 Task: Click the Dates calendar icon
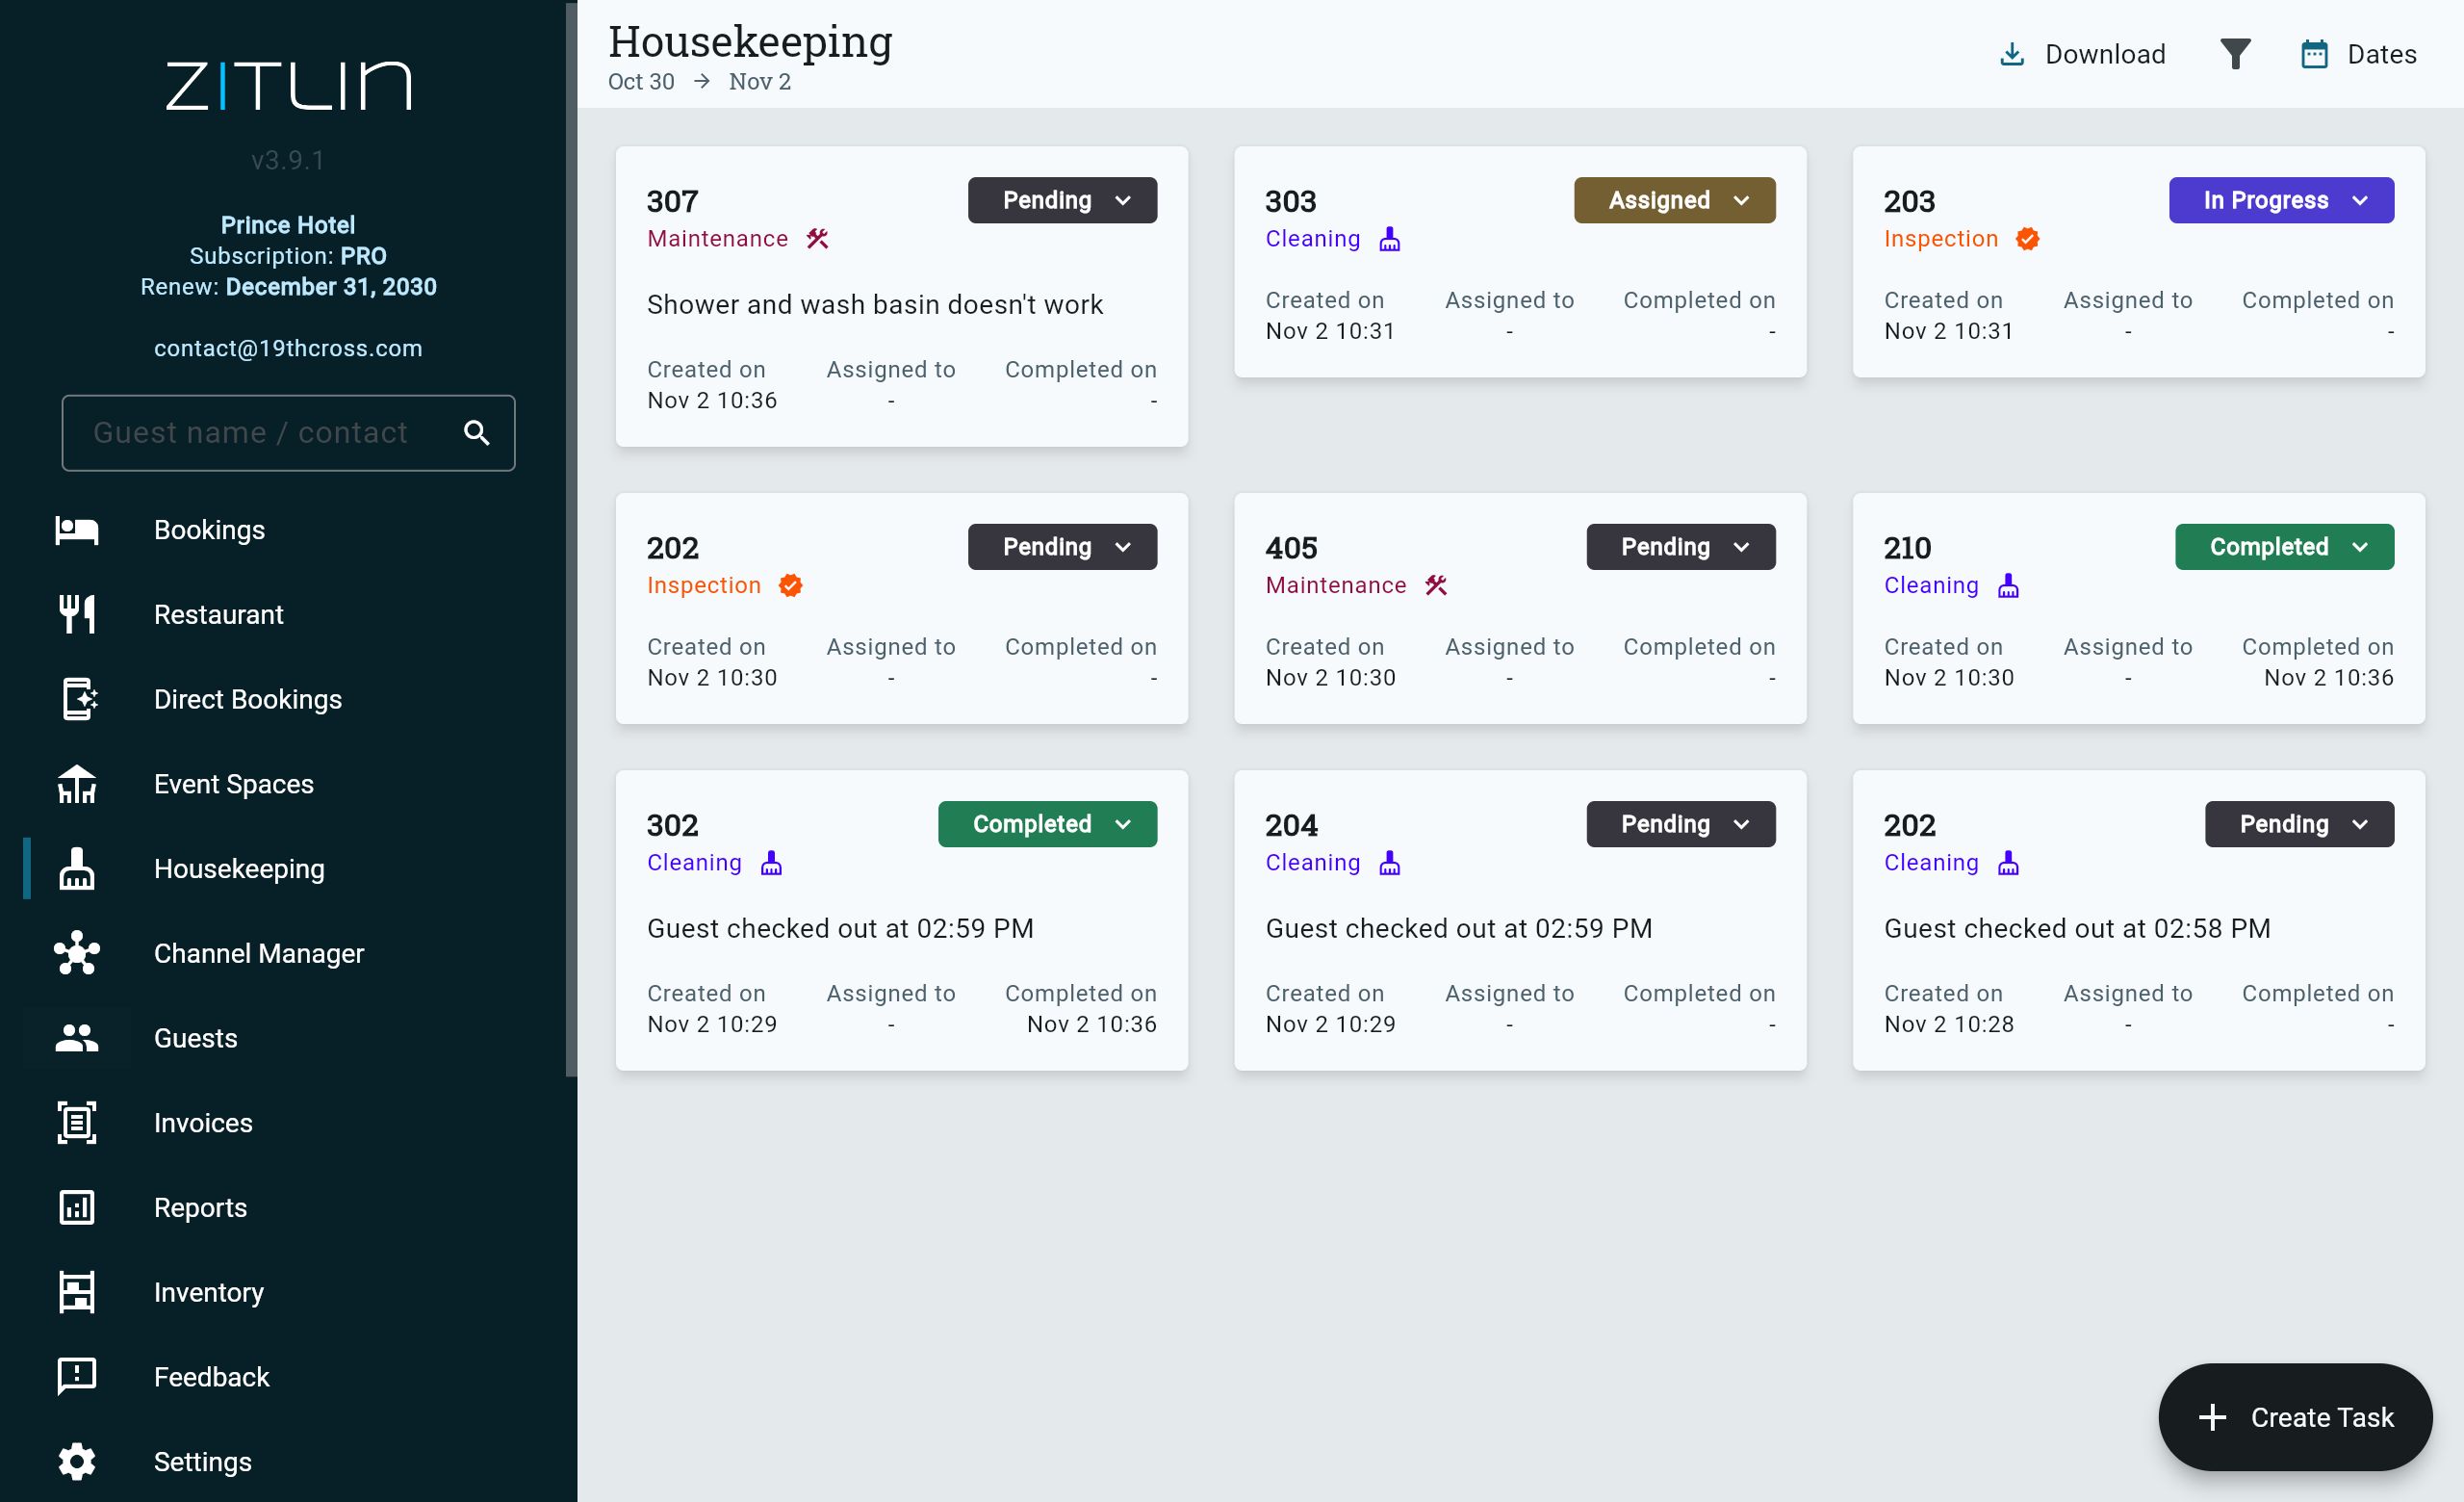pyautogui.click(x=2314, y=54)
